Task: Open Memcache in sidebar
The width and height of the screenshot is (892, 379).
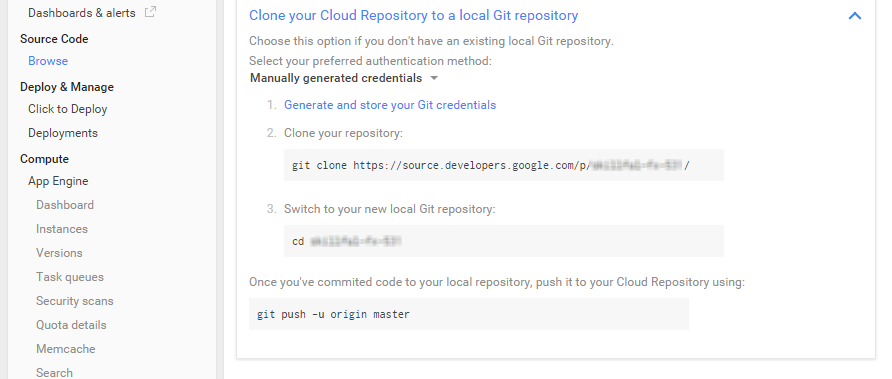Action: click(x=65, y=348)
